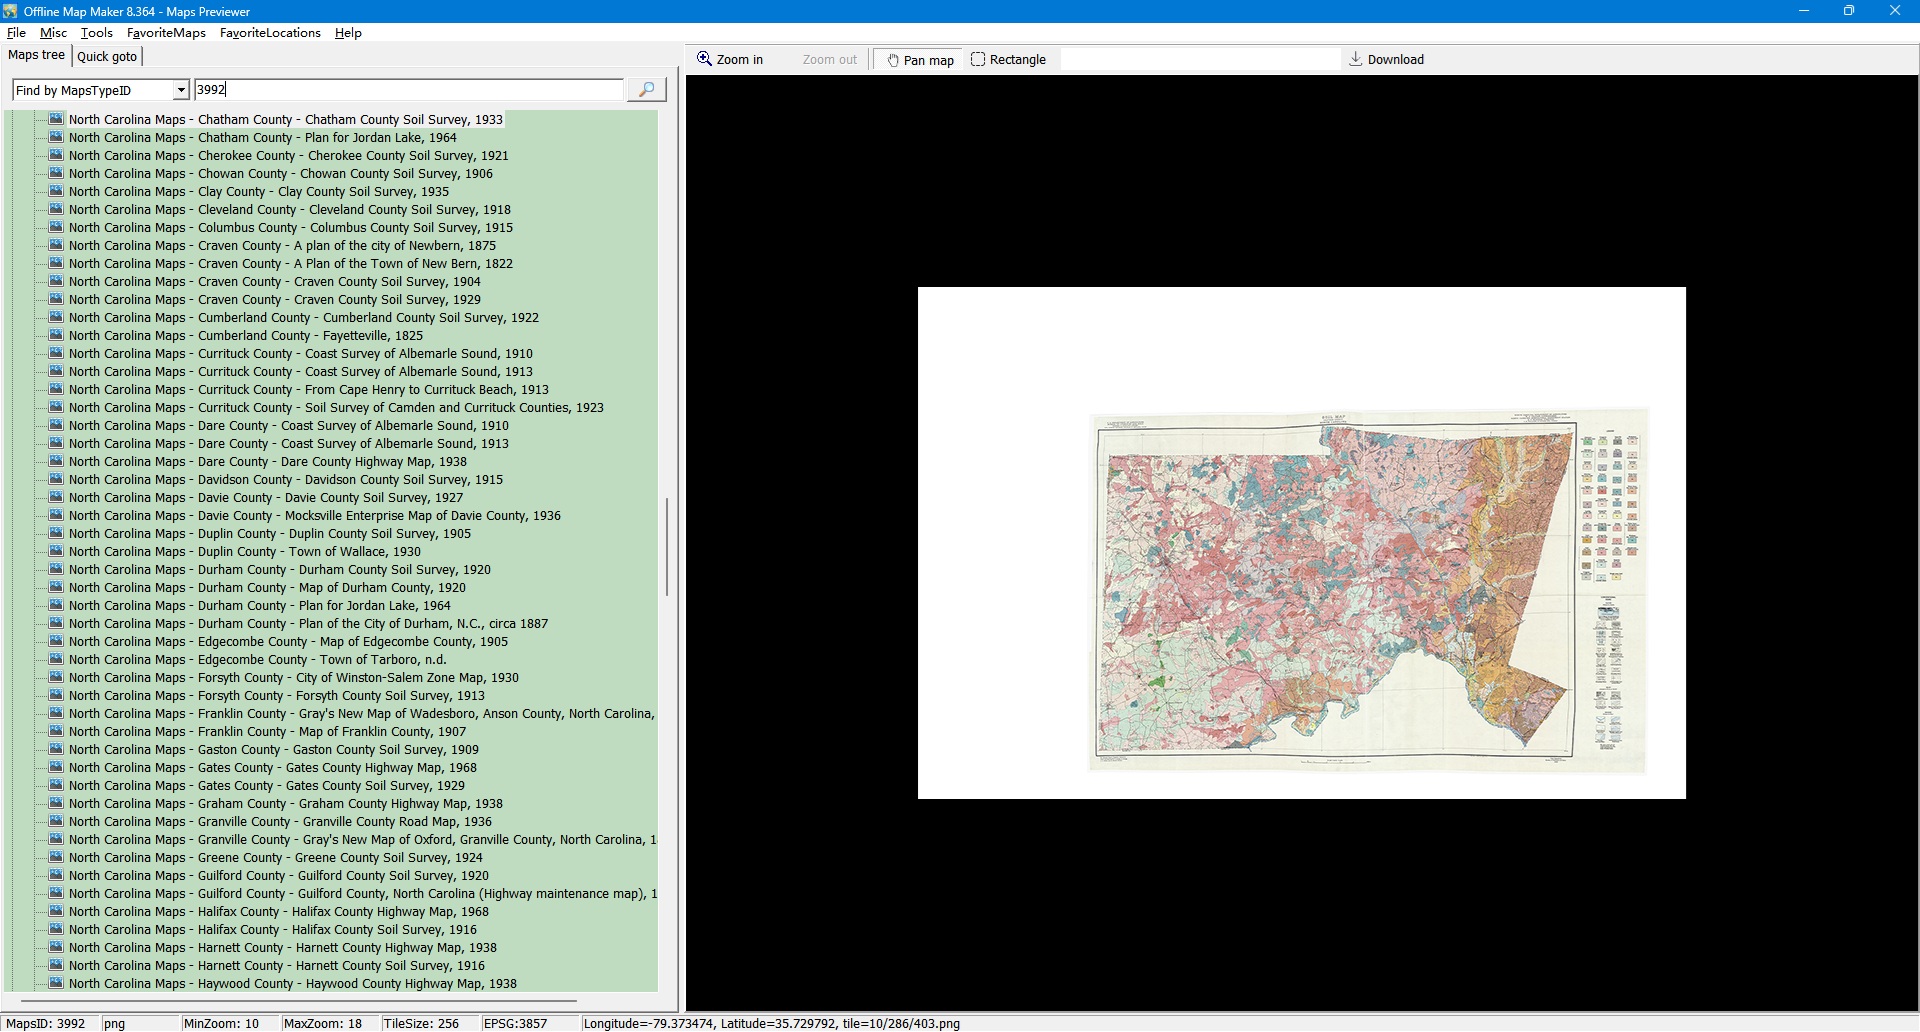Click the Download button
This screenshot has height=1032, width=1920.
pos(1386,60)
